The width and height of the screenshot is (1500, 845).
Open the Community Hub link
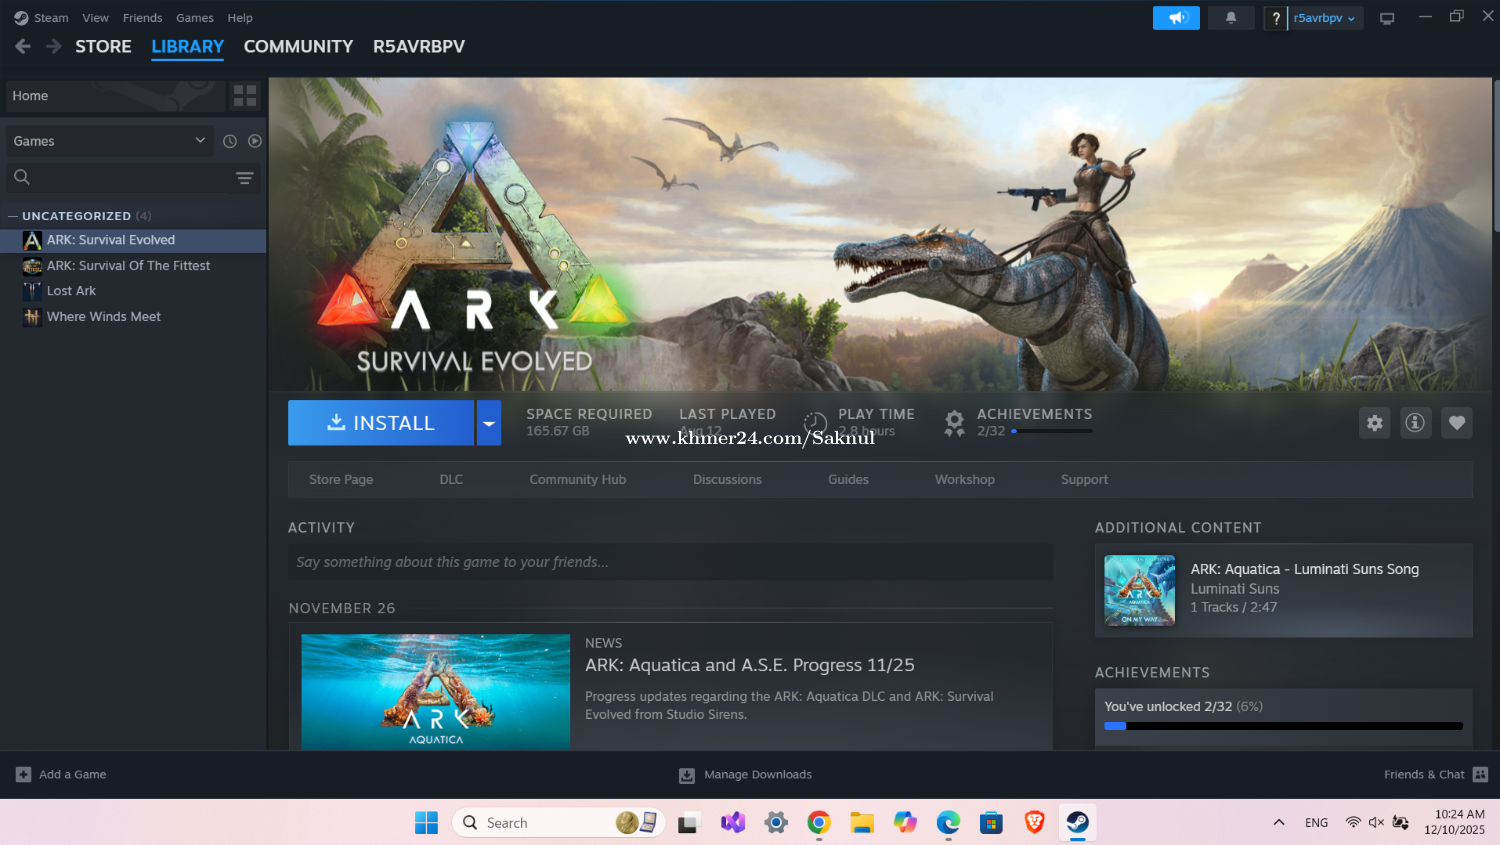tap(577, 480)
